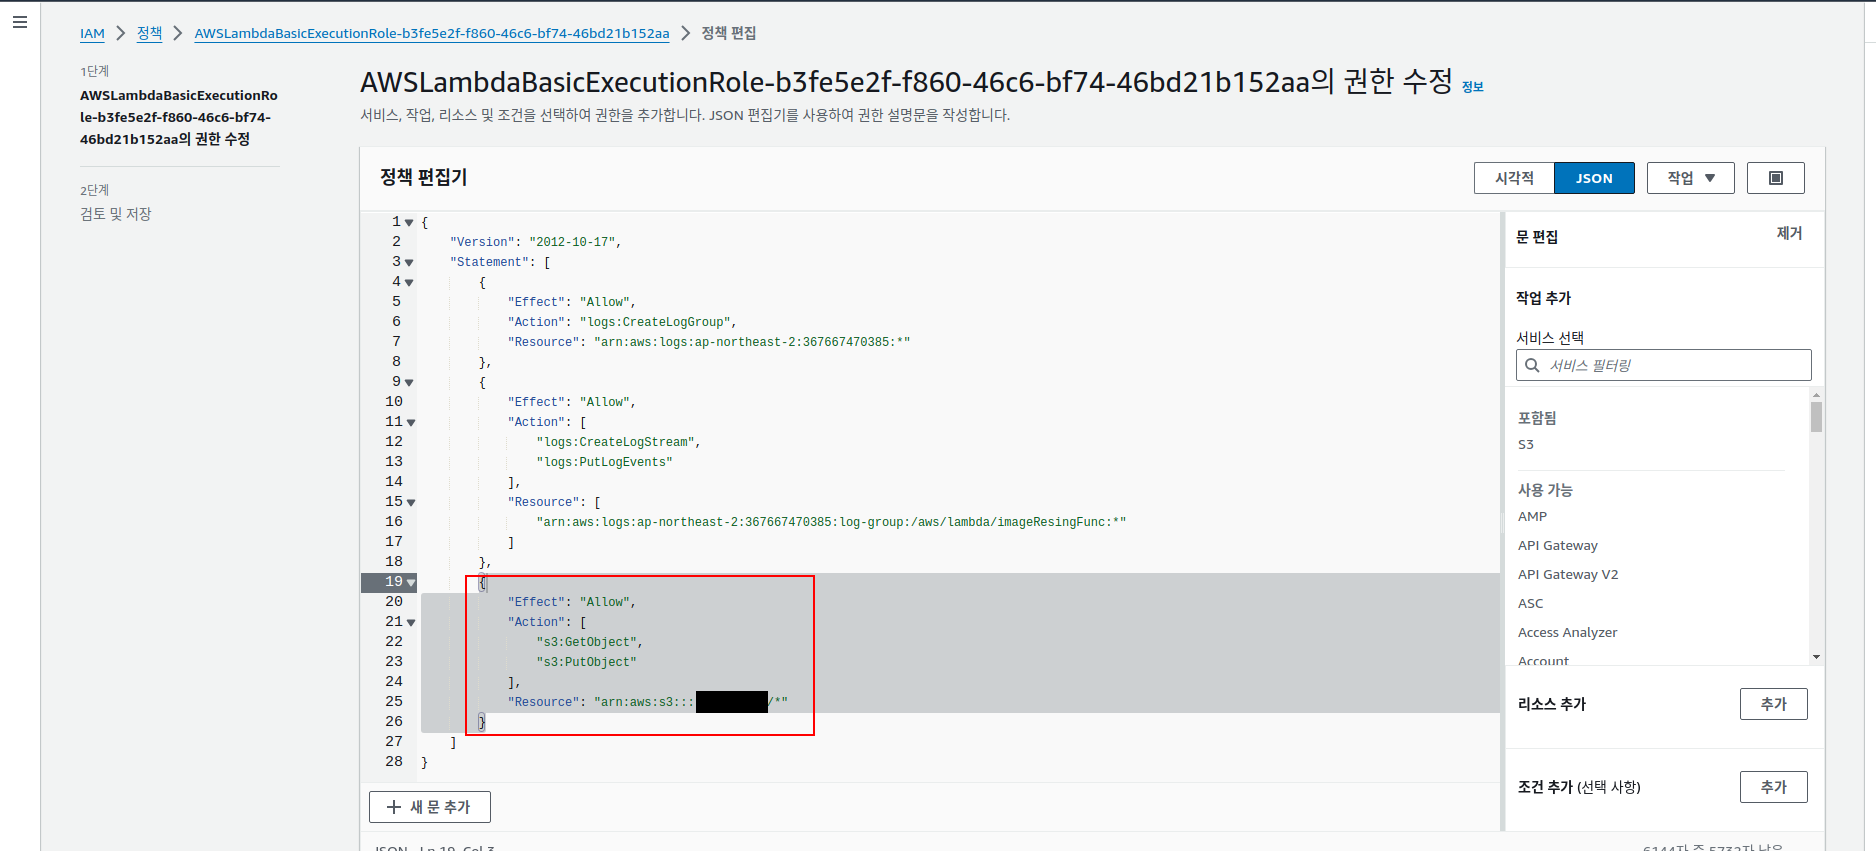Click the 문 편집 panel heading

[x=1537, y=237]
